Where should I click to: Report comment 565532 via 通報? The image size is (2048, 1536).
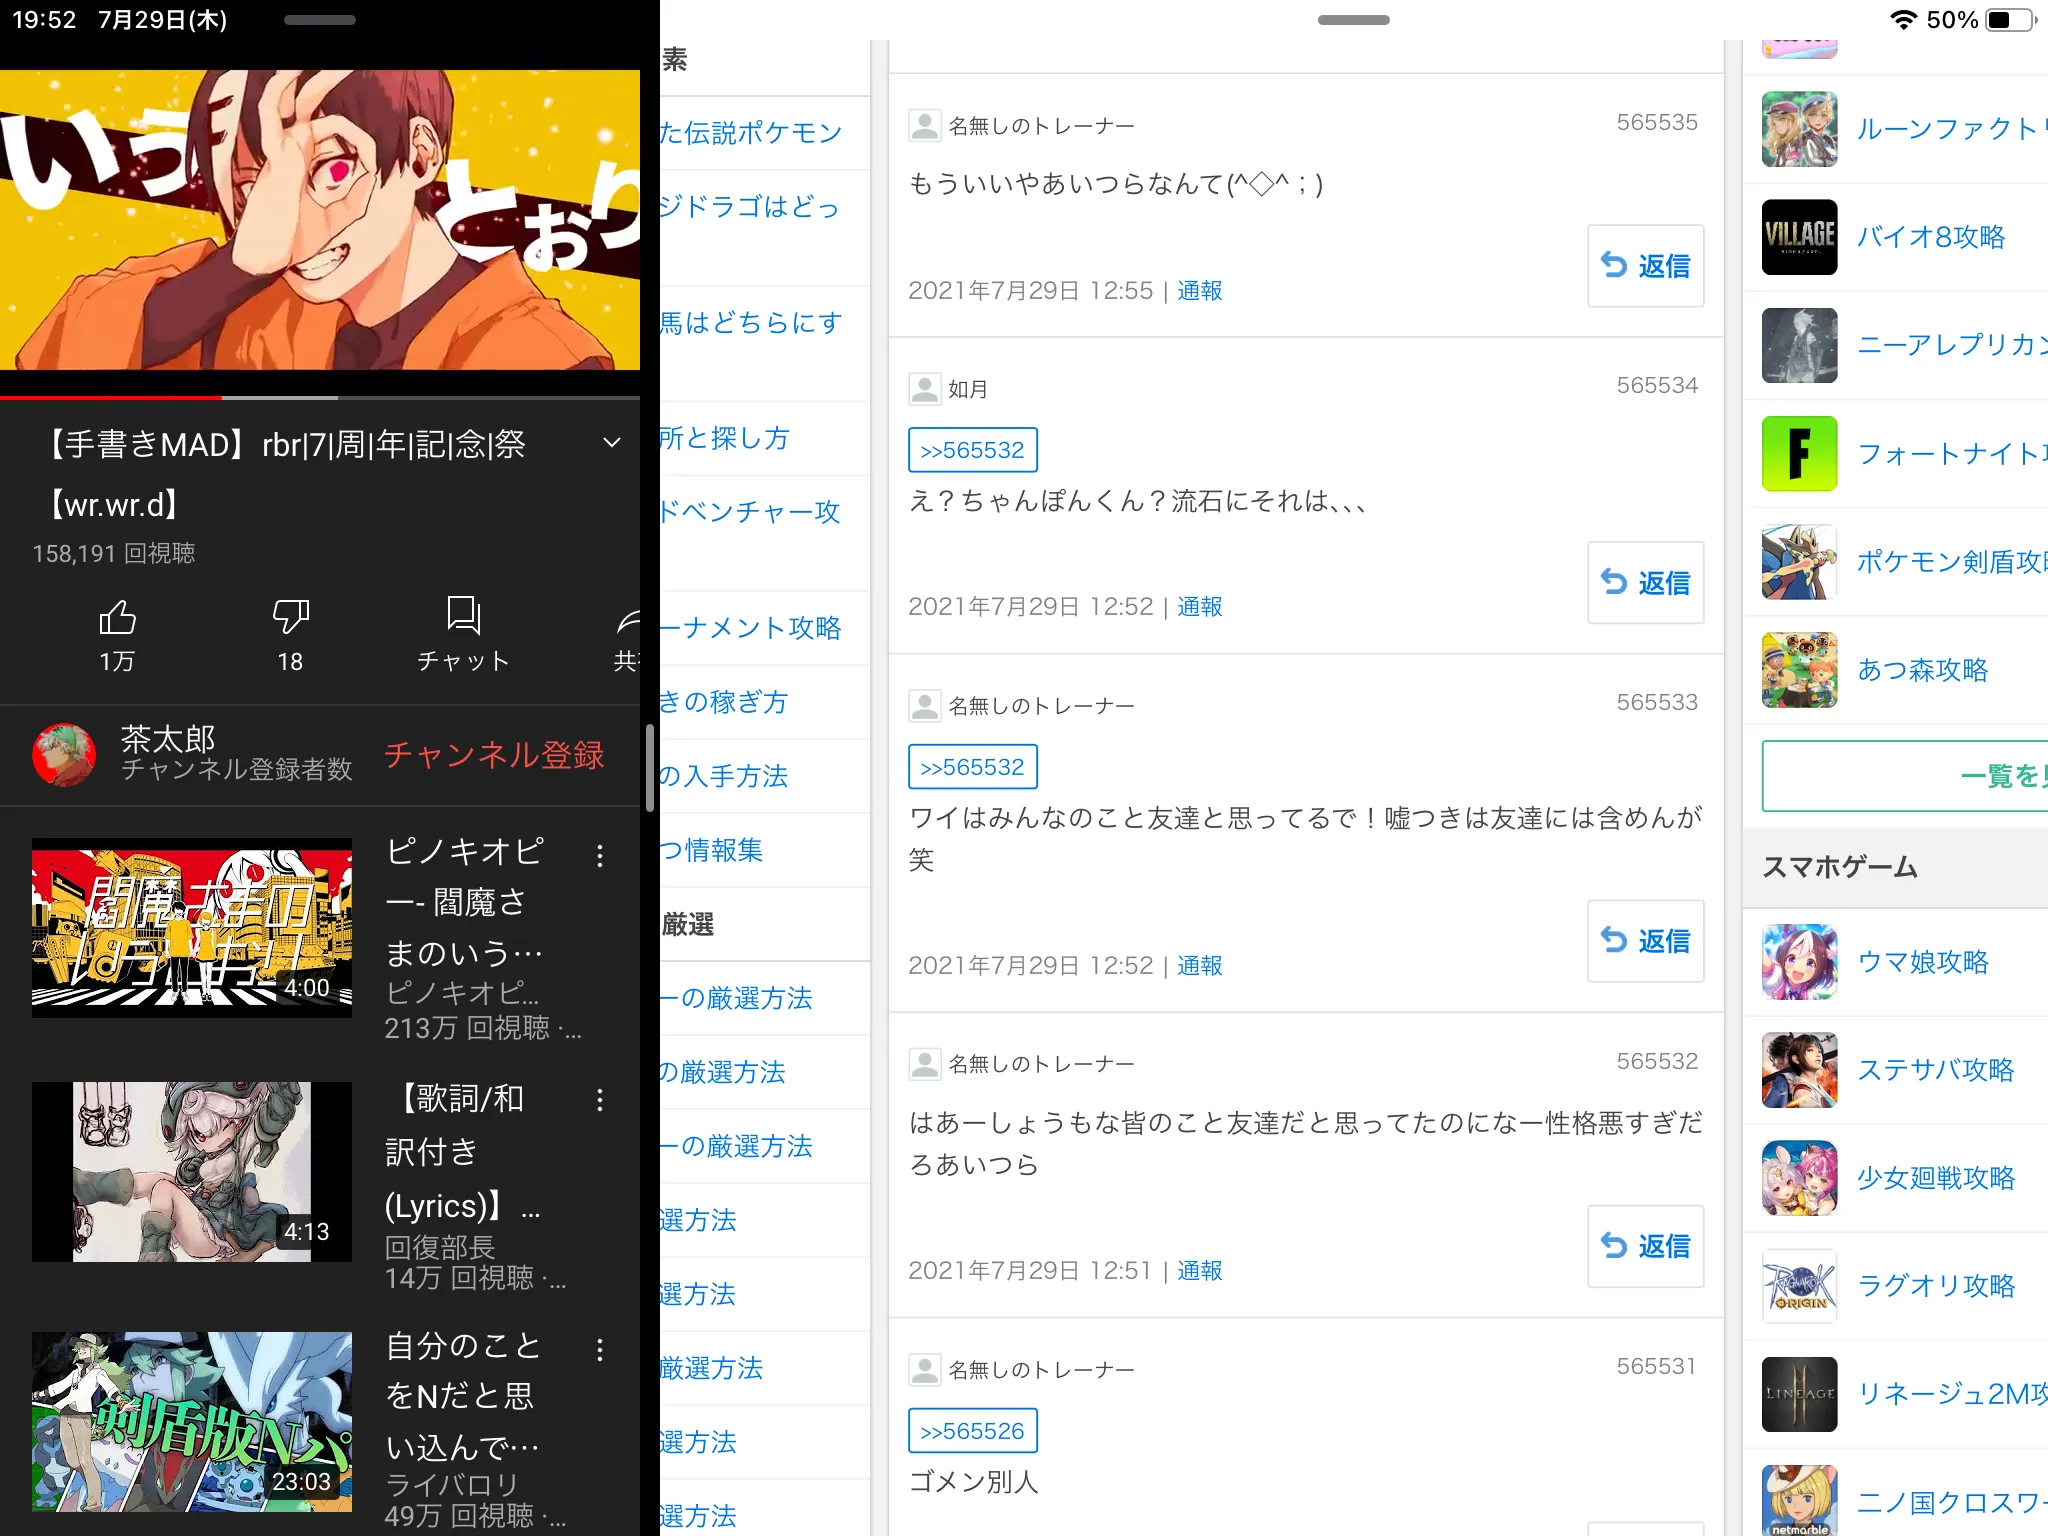1200,1271
